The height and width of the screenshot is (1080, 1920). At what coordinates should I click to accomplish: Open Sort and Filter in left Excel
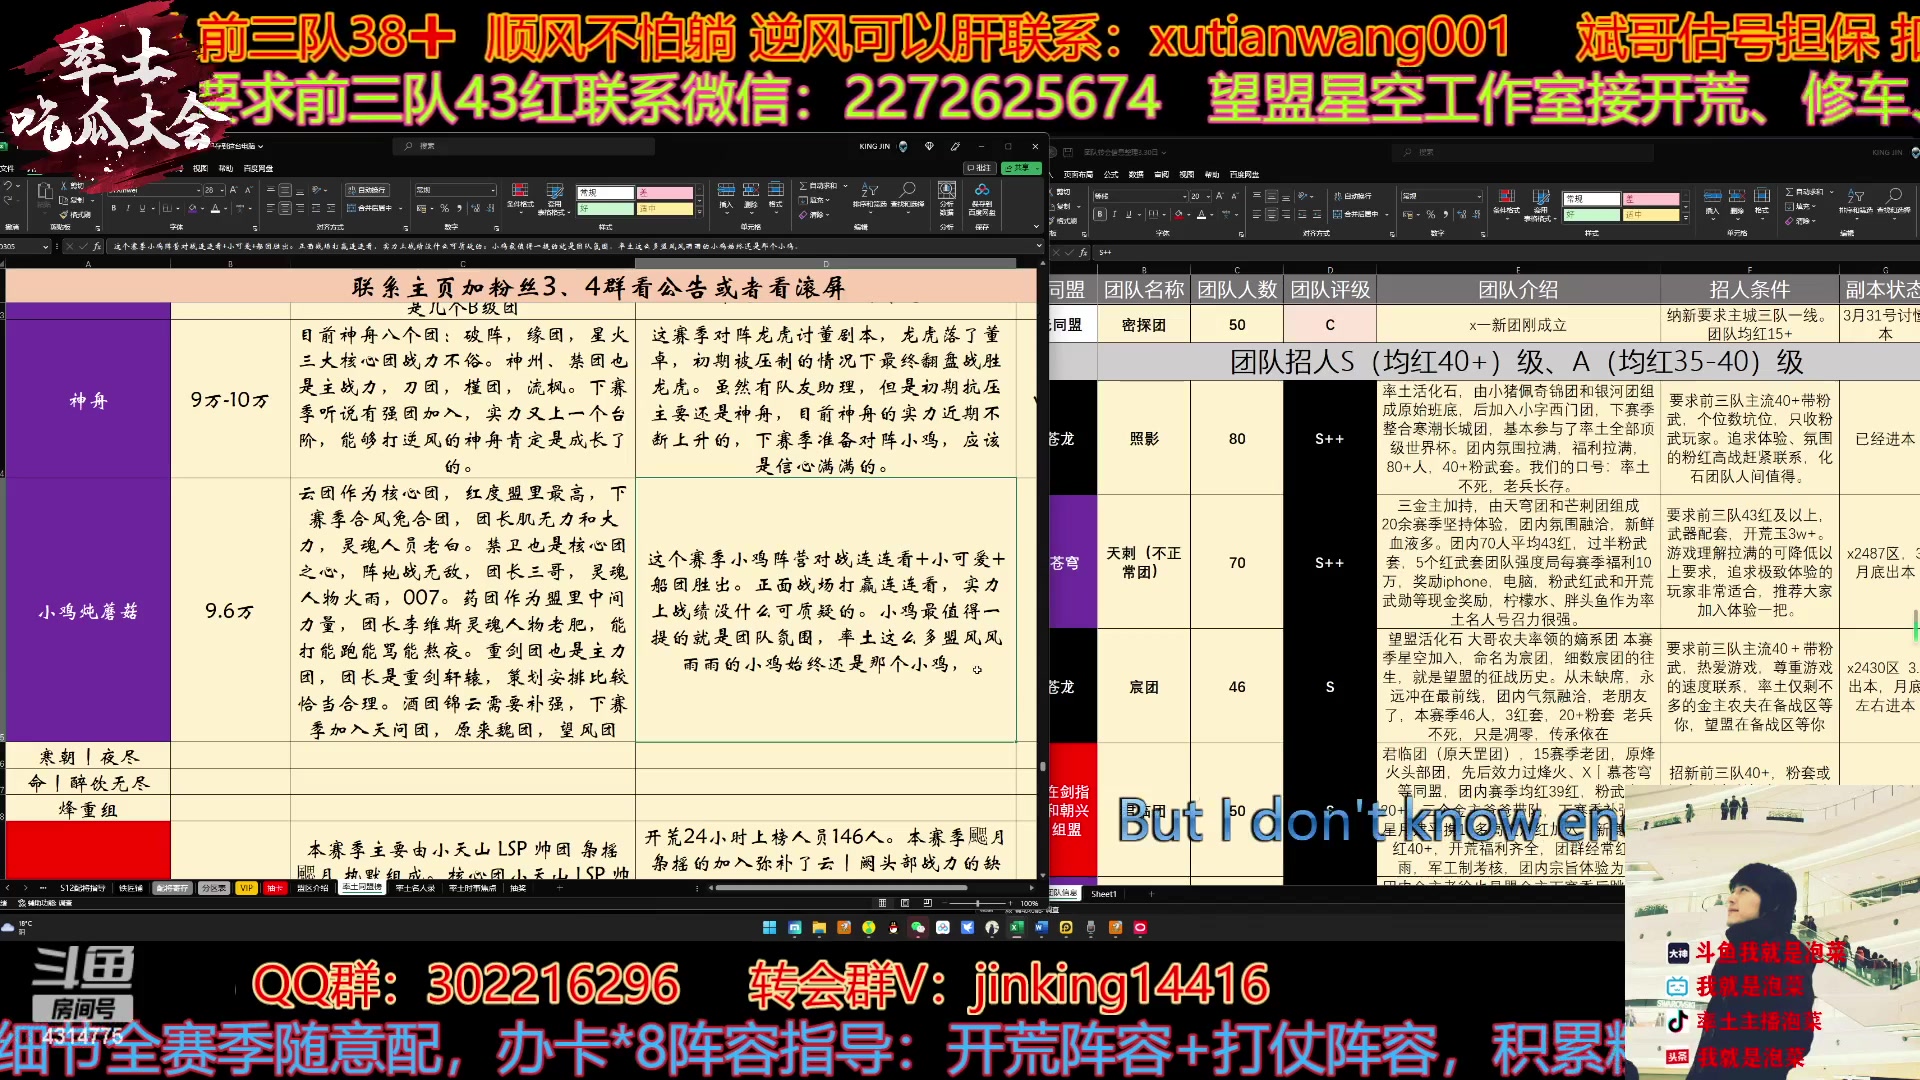(870, 197)
